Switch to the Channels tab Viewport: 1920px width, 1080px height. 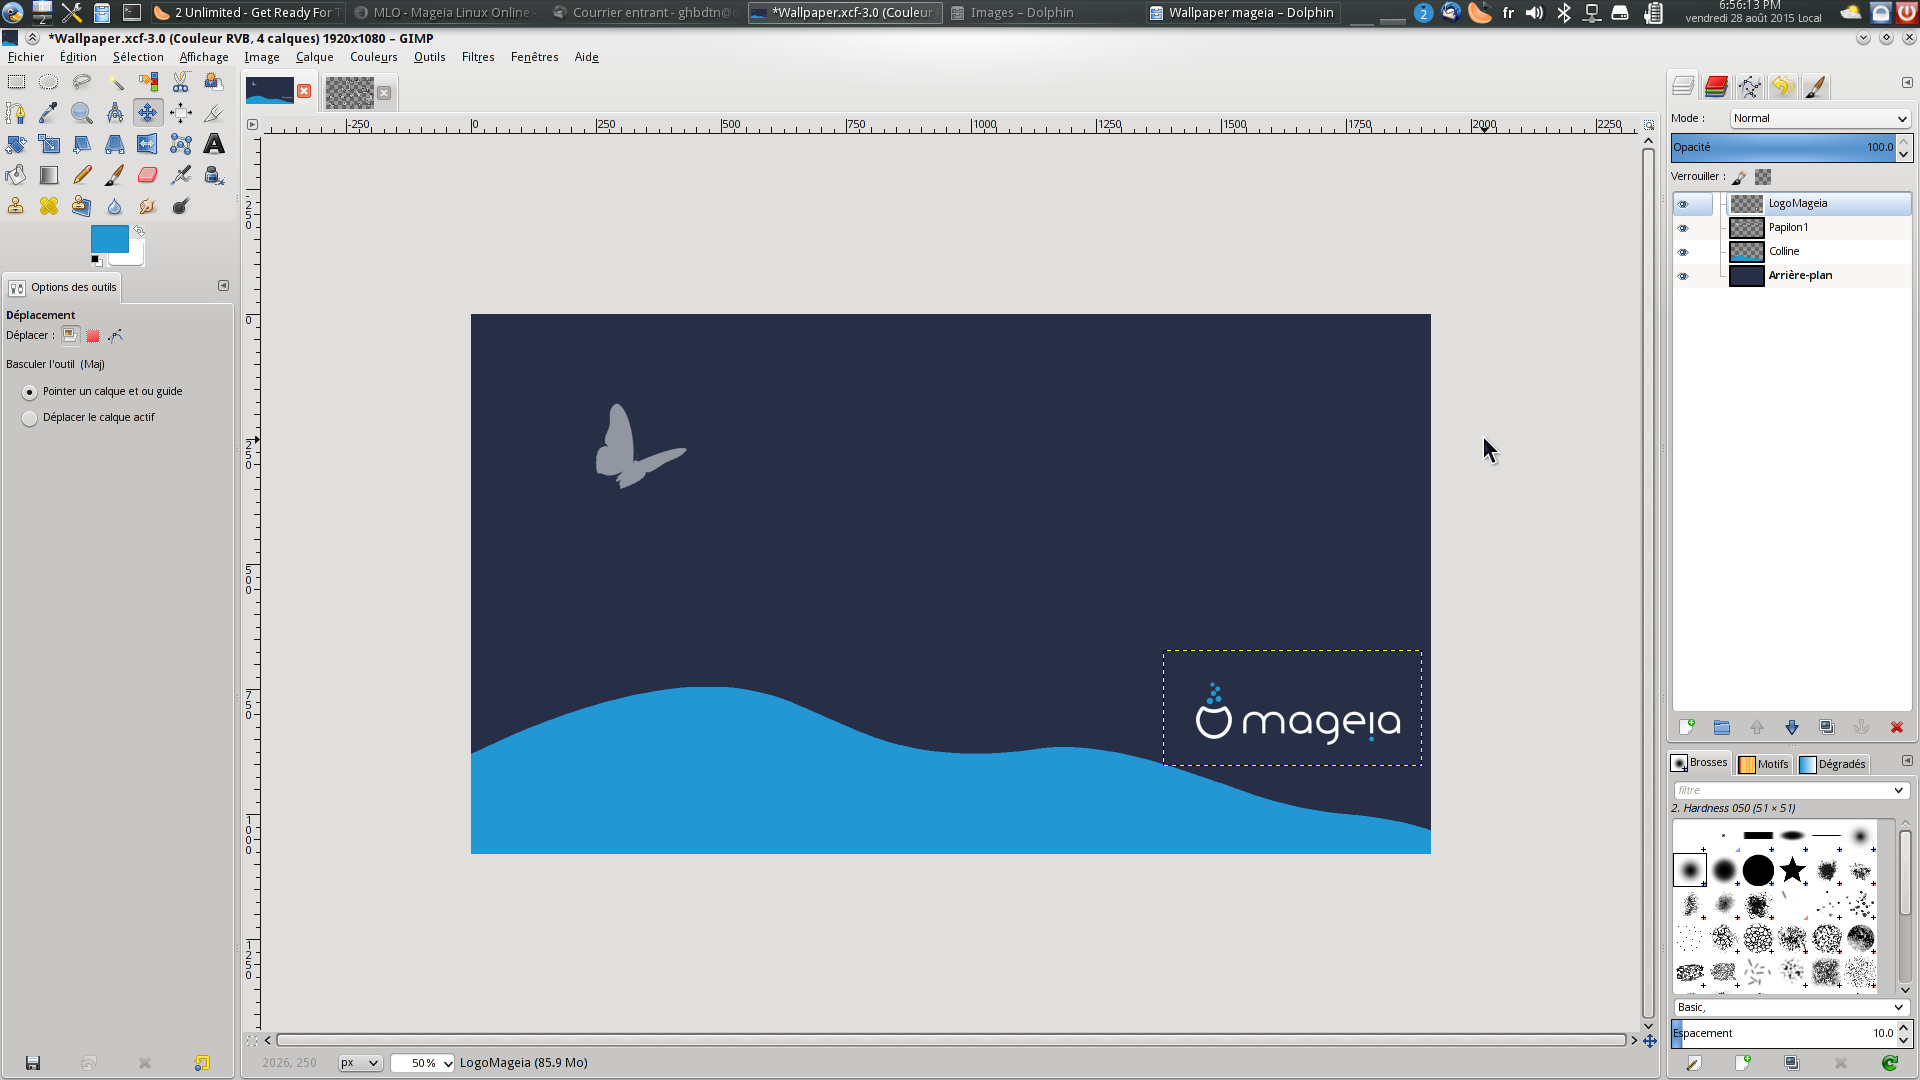(x=1716, y=87)
